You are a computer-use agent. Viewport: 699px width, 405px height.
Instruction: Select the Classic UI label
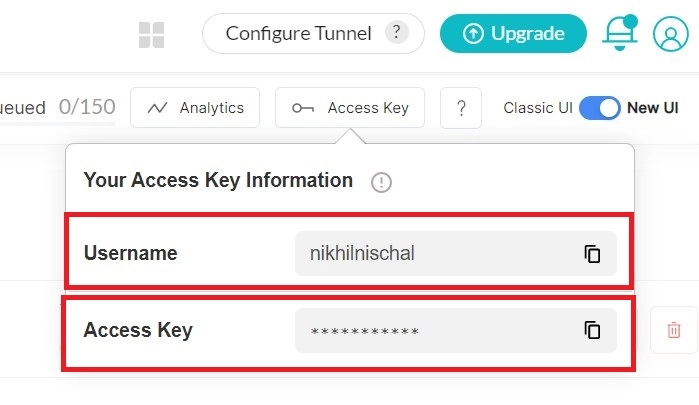coord(537,108)
